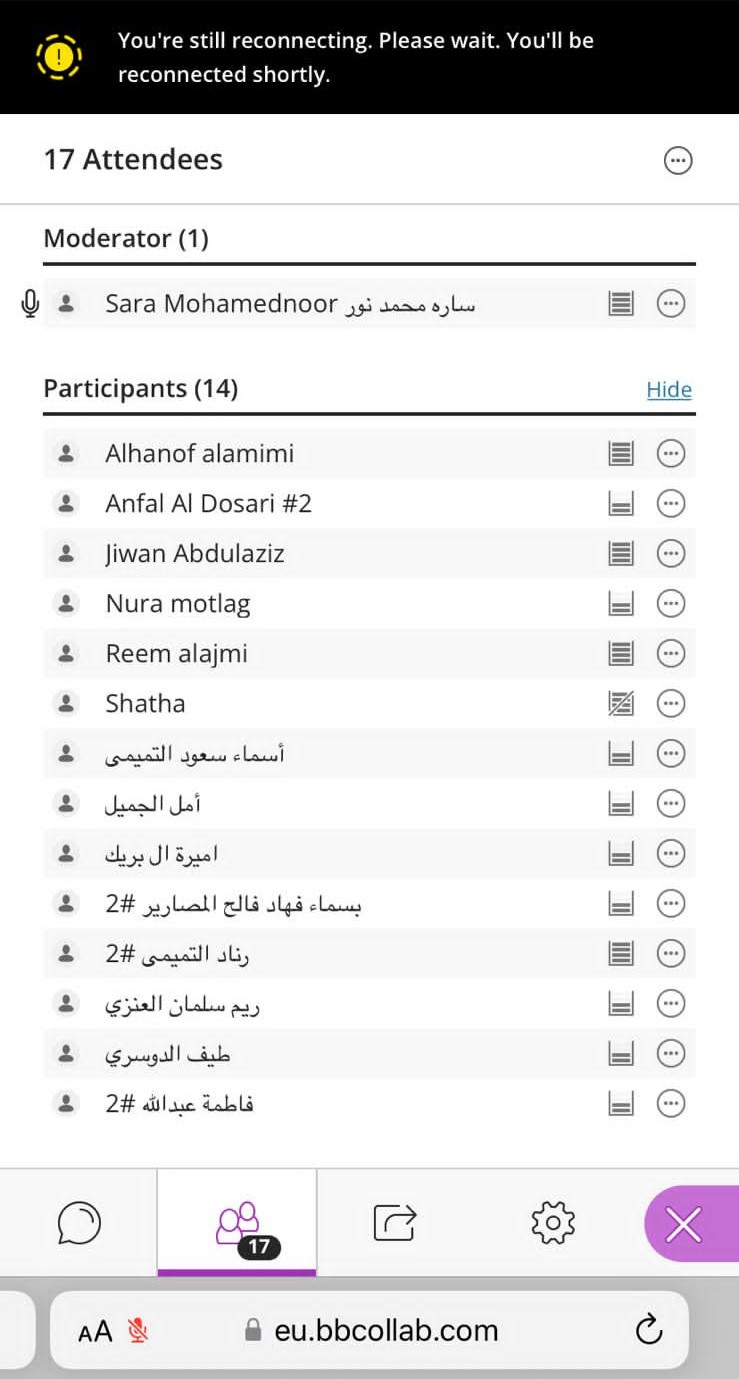739x1379 pixels.
Task: Reload the page in browser
Action: click(649, 1330)
